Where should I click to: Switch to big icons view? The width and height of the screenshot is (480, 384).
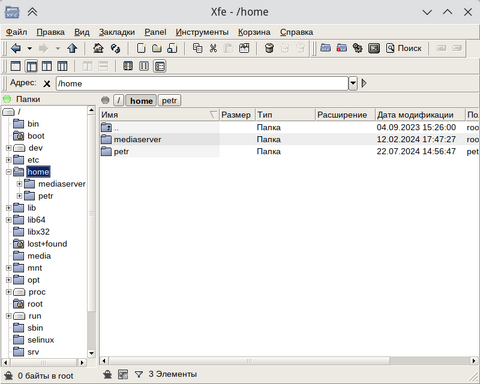coord(128,66)
